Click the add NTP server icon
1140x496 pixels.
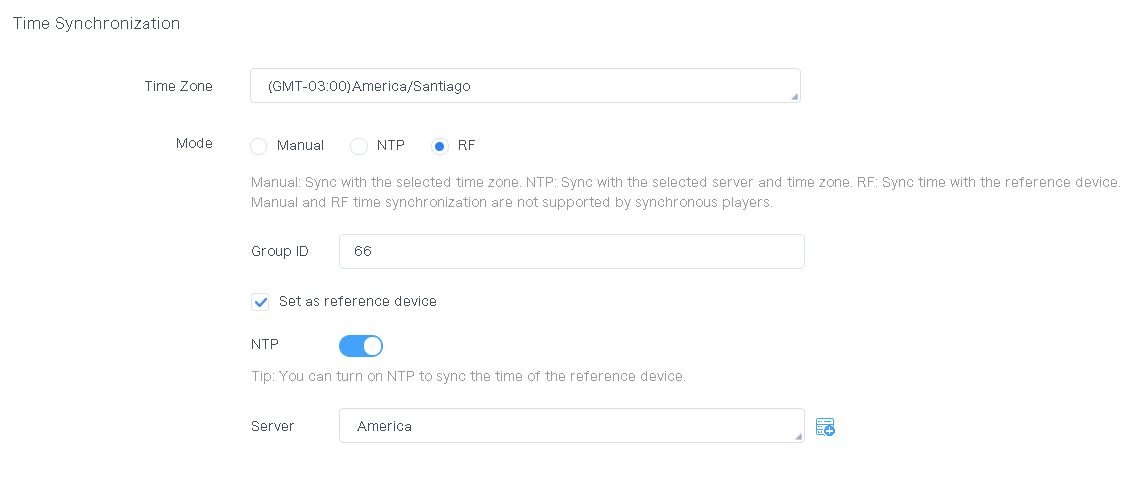click(824, 426)
